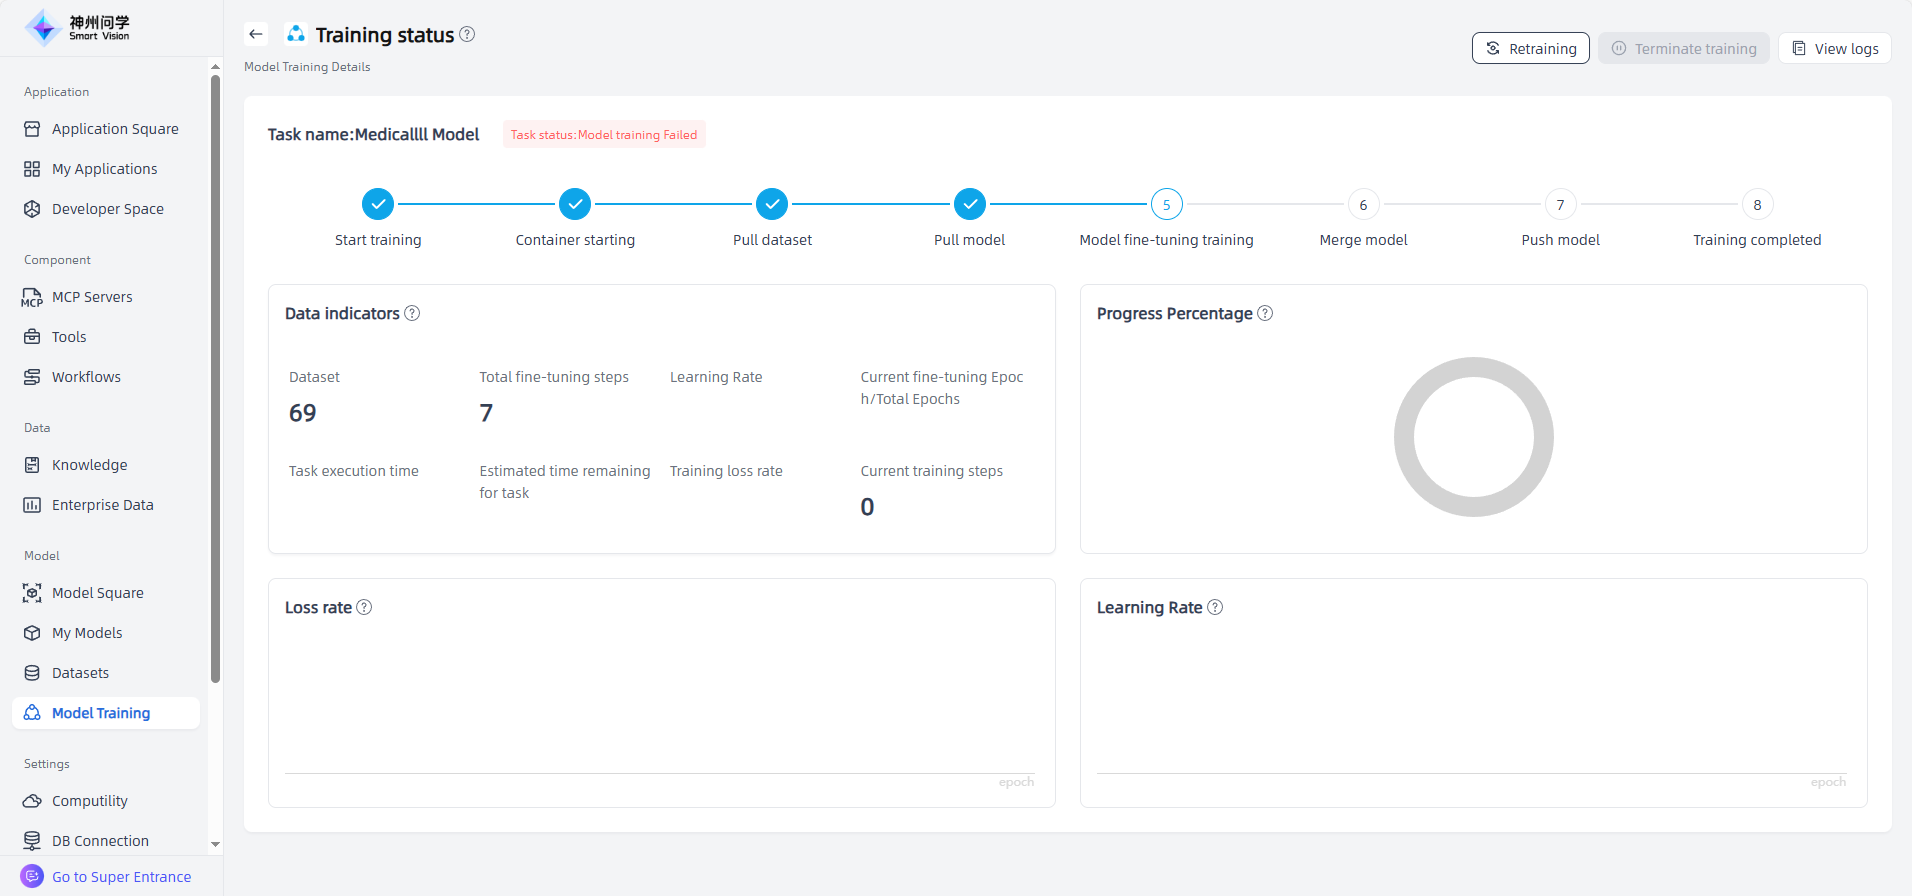Click the Data indicators help icon

click(x=412, y=313)
